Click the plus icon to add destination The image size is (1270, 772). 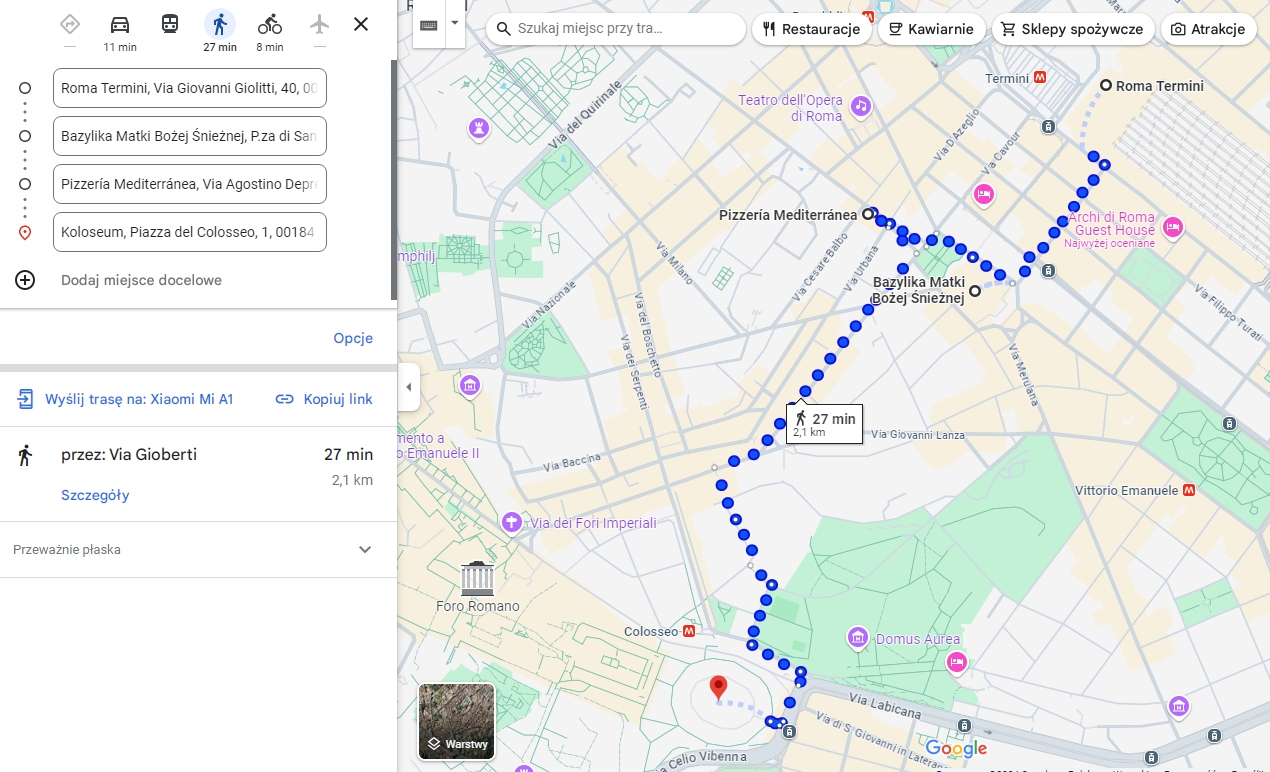point(25,280)
